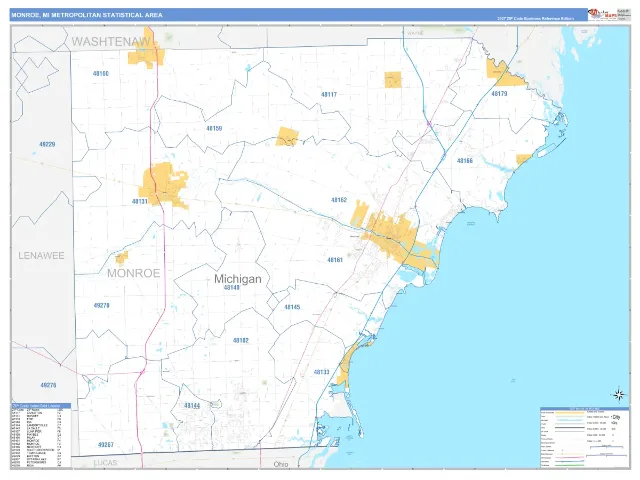Click the Michigan state label
Screen dimensions: 640x480
pyautogui.click(x=238, y=279)
